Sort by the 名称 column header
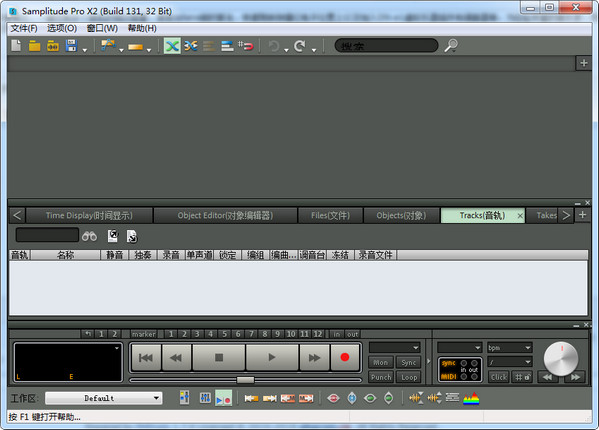This screenshot has width=599, height=430. [65, 255]
